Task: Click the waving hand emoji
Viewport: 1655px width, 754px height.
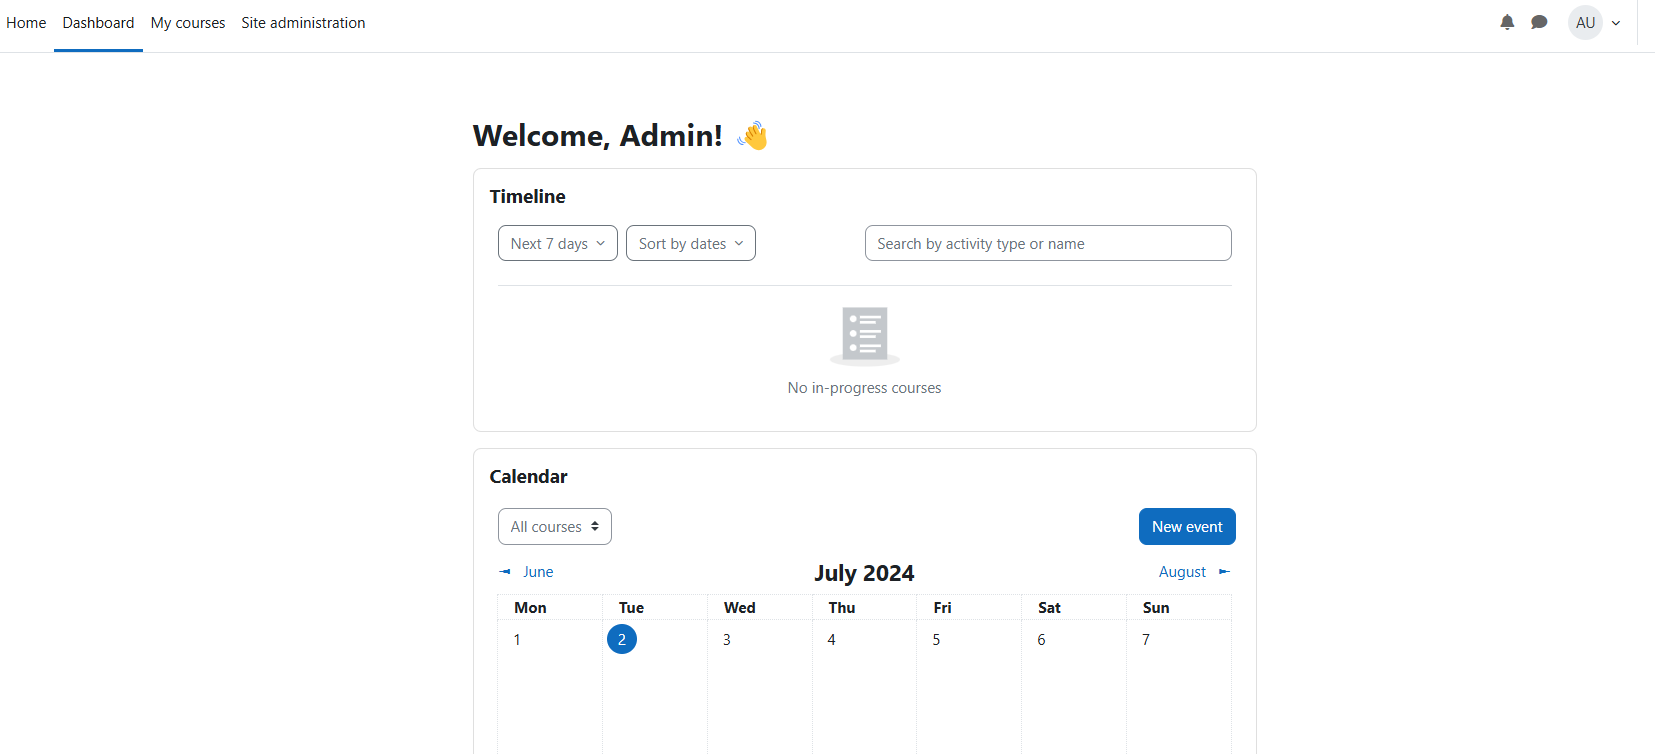Action: click(x=753, y=136)
